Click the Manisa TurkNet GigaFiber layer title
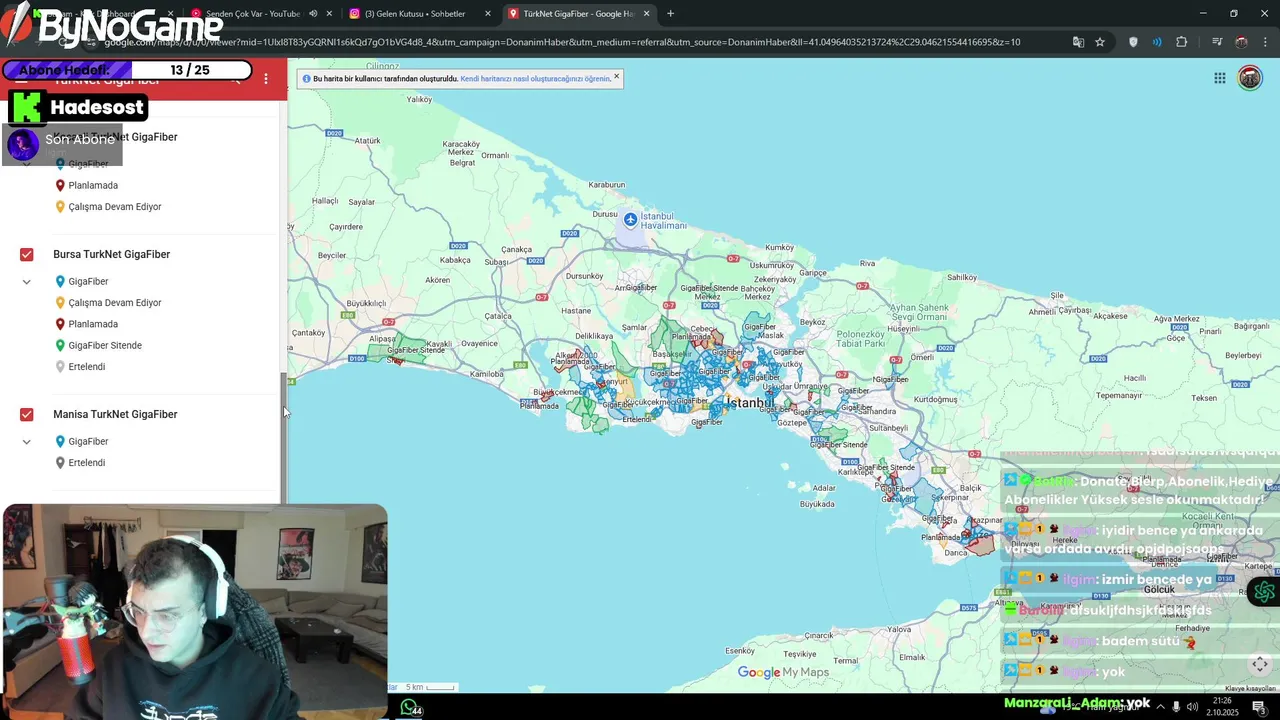The image size is (1280, 720). (115, 414)
